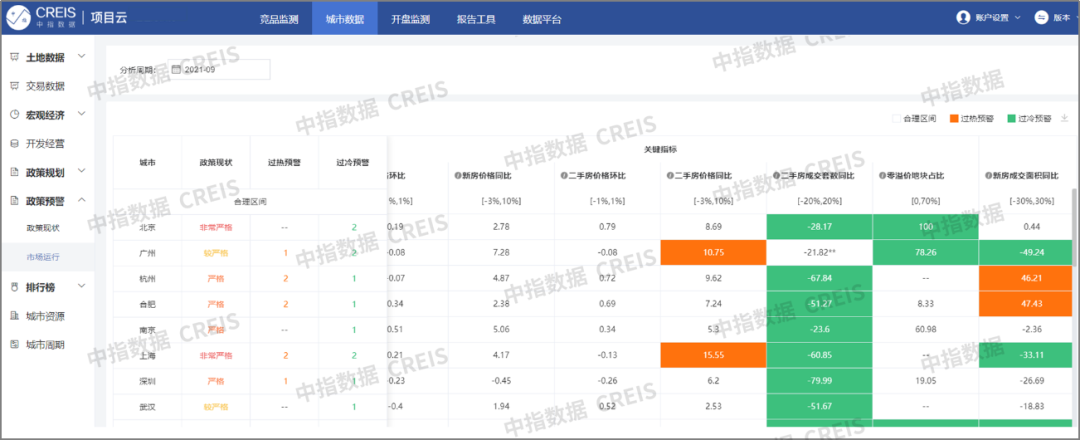Click the info icon beside 二手房价格同比
This screenshot has width=1080, height=440.
point(669,176)
